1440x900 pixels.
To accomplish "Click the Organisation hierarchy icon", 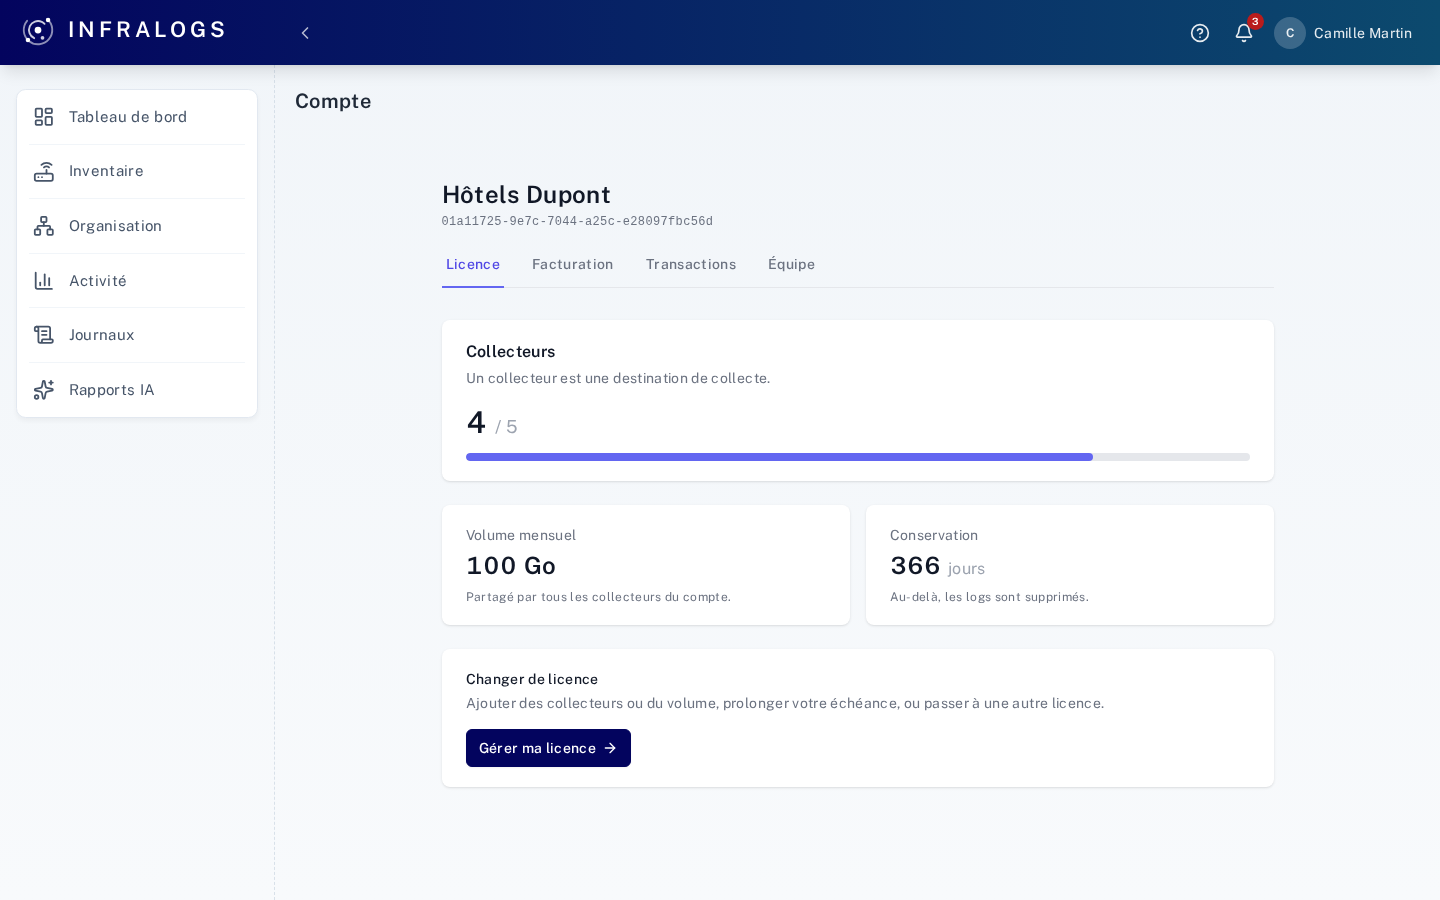I will (44, 226).
